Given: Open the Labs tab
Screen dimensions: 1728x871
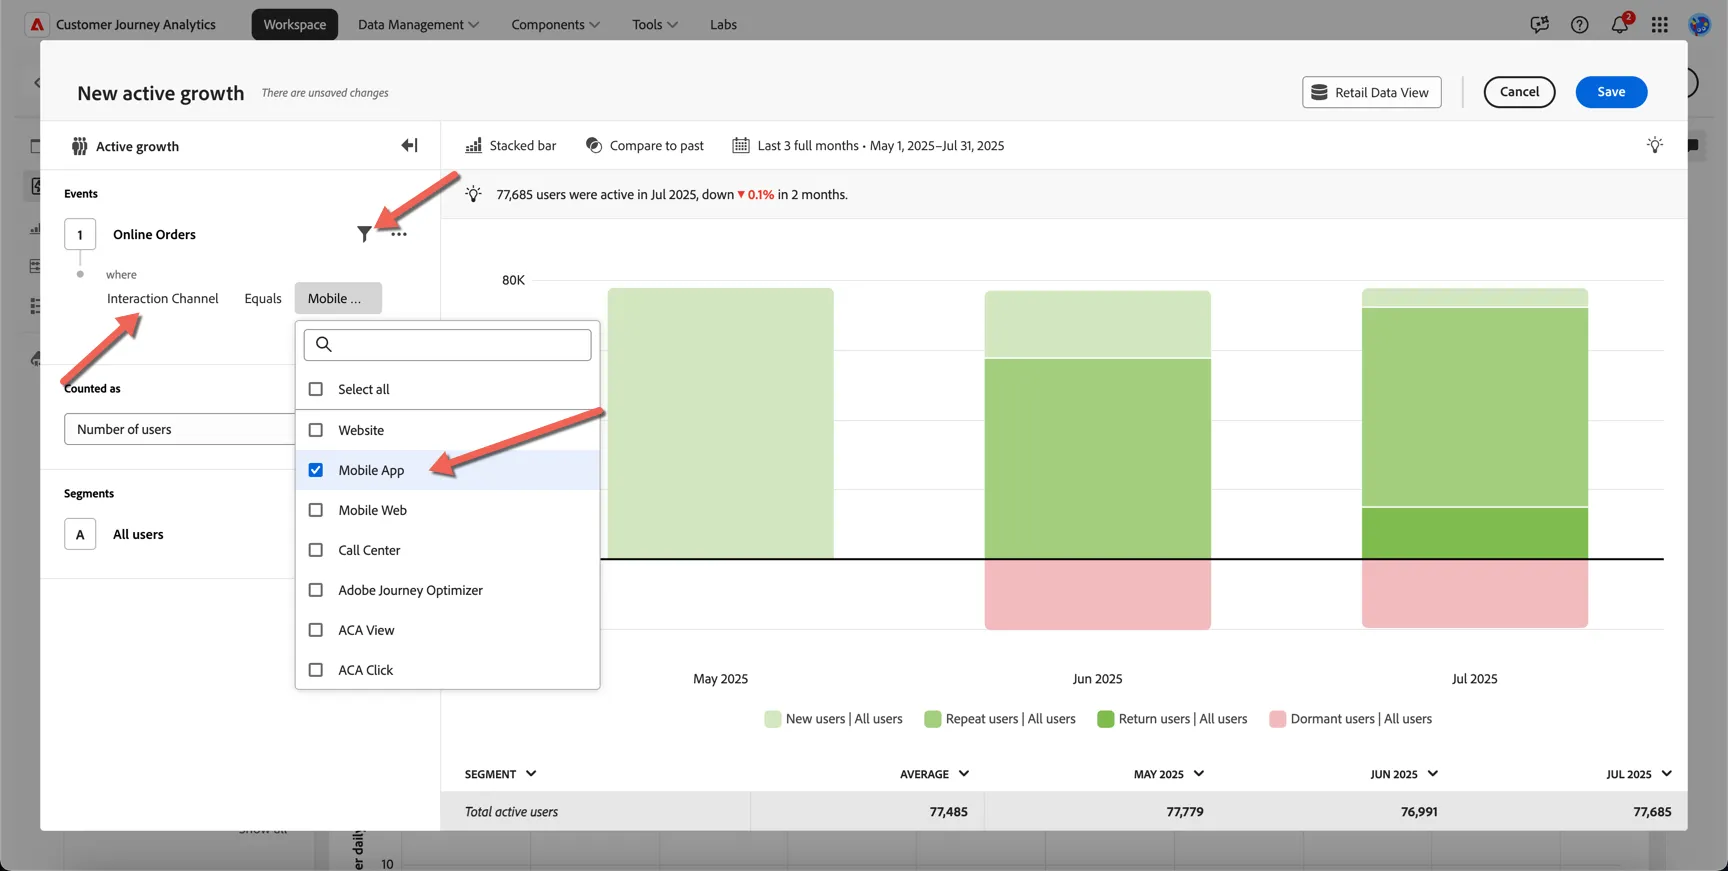Looking at the screenshot, I should [x=723, y=24].
